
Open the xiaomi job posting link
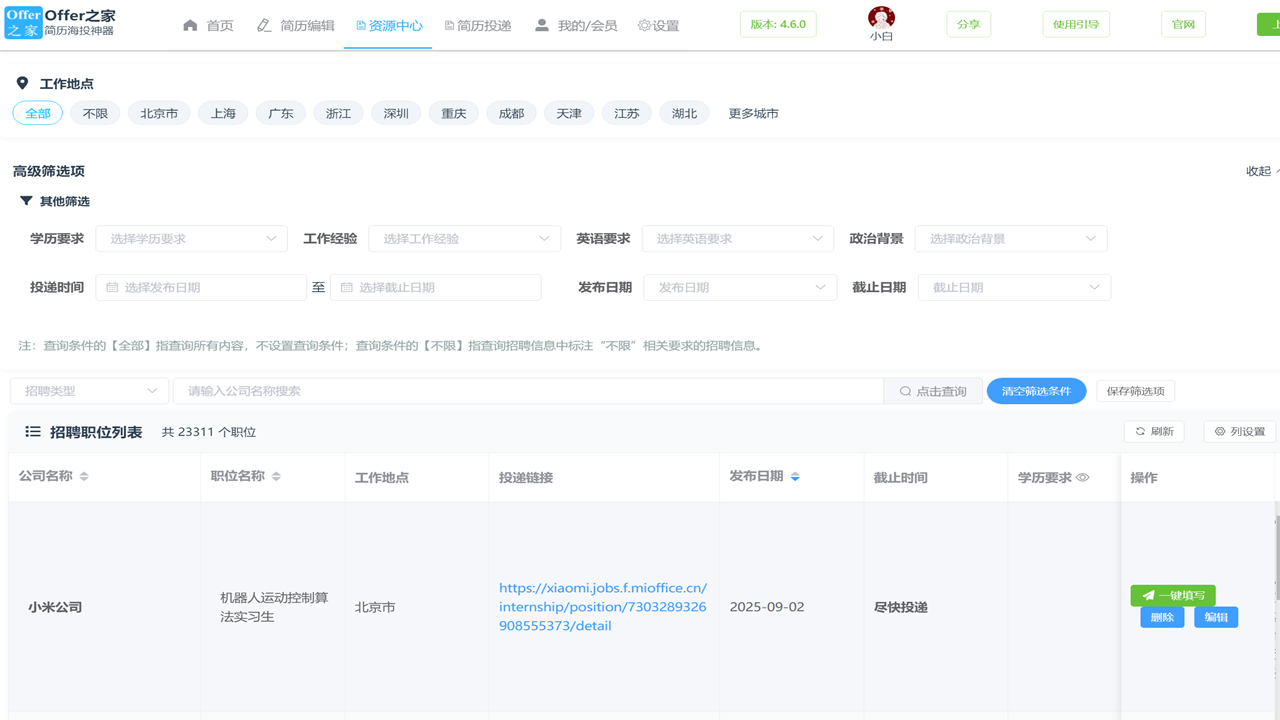coord(602,607)
